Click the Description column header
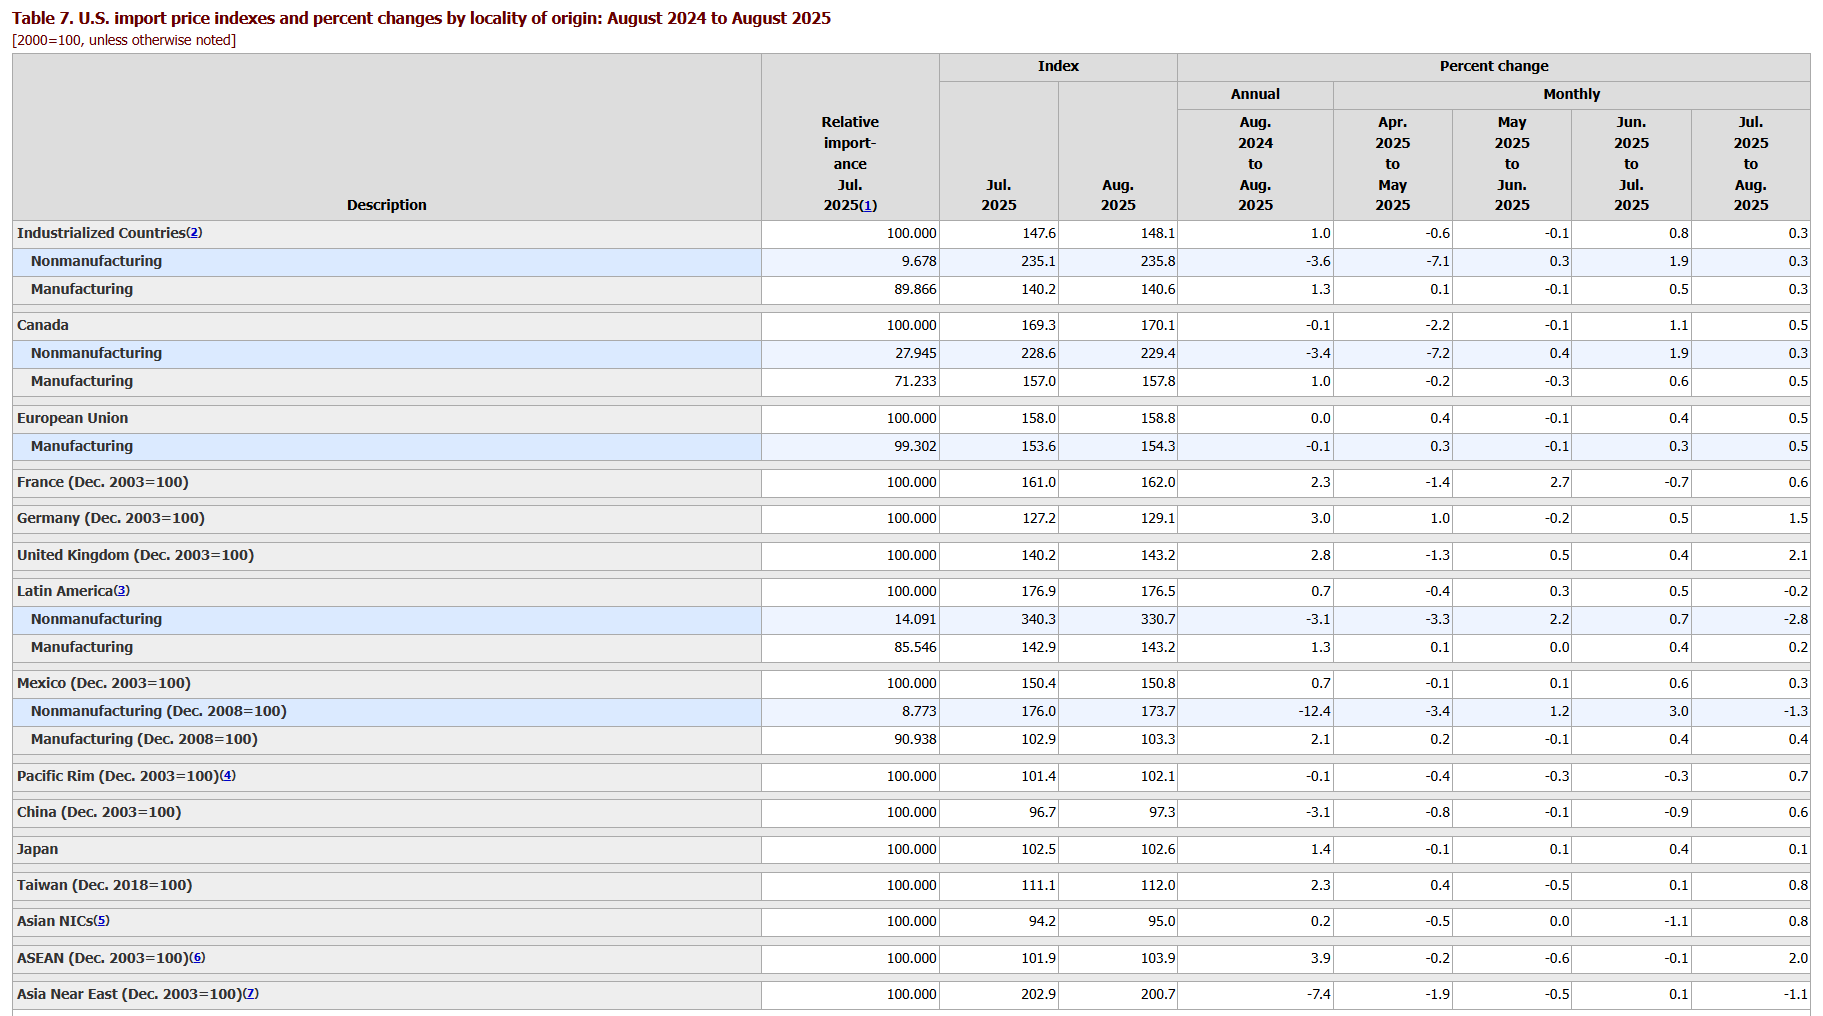The width and height of the screenshot is (1823, 1016). pyautogui.click(x=386, y=205)
